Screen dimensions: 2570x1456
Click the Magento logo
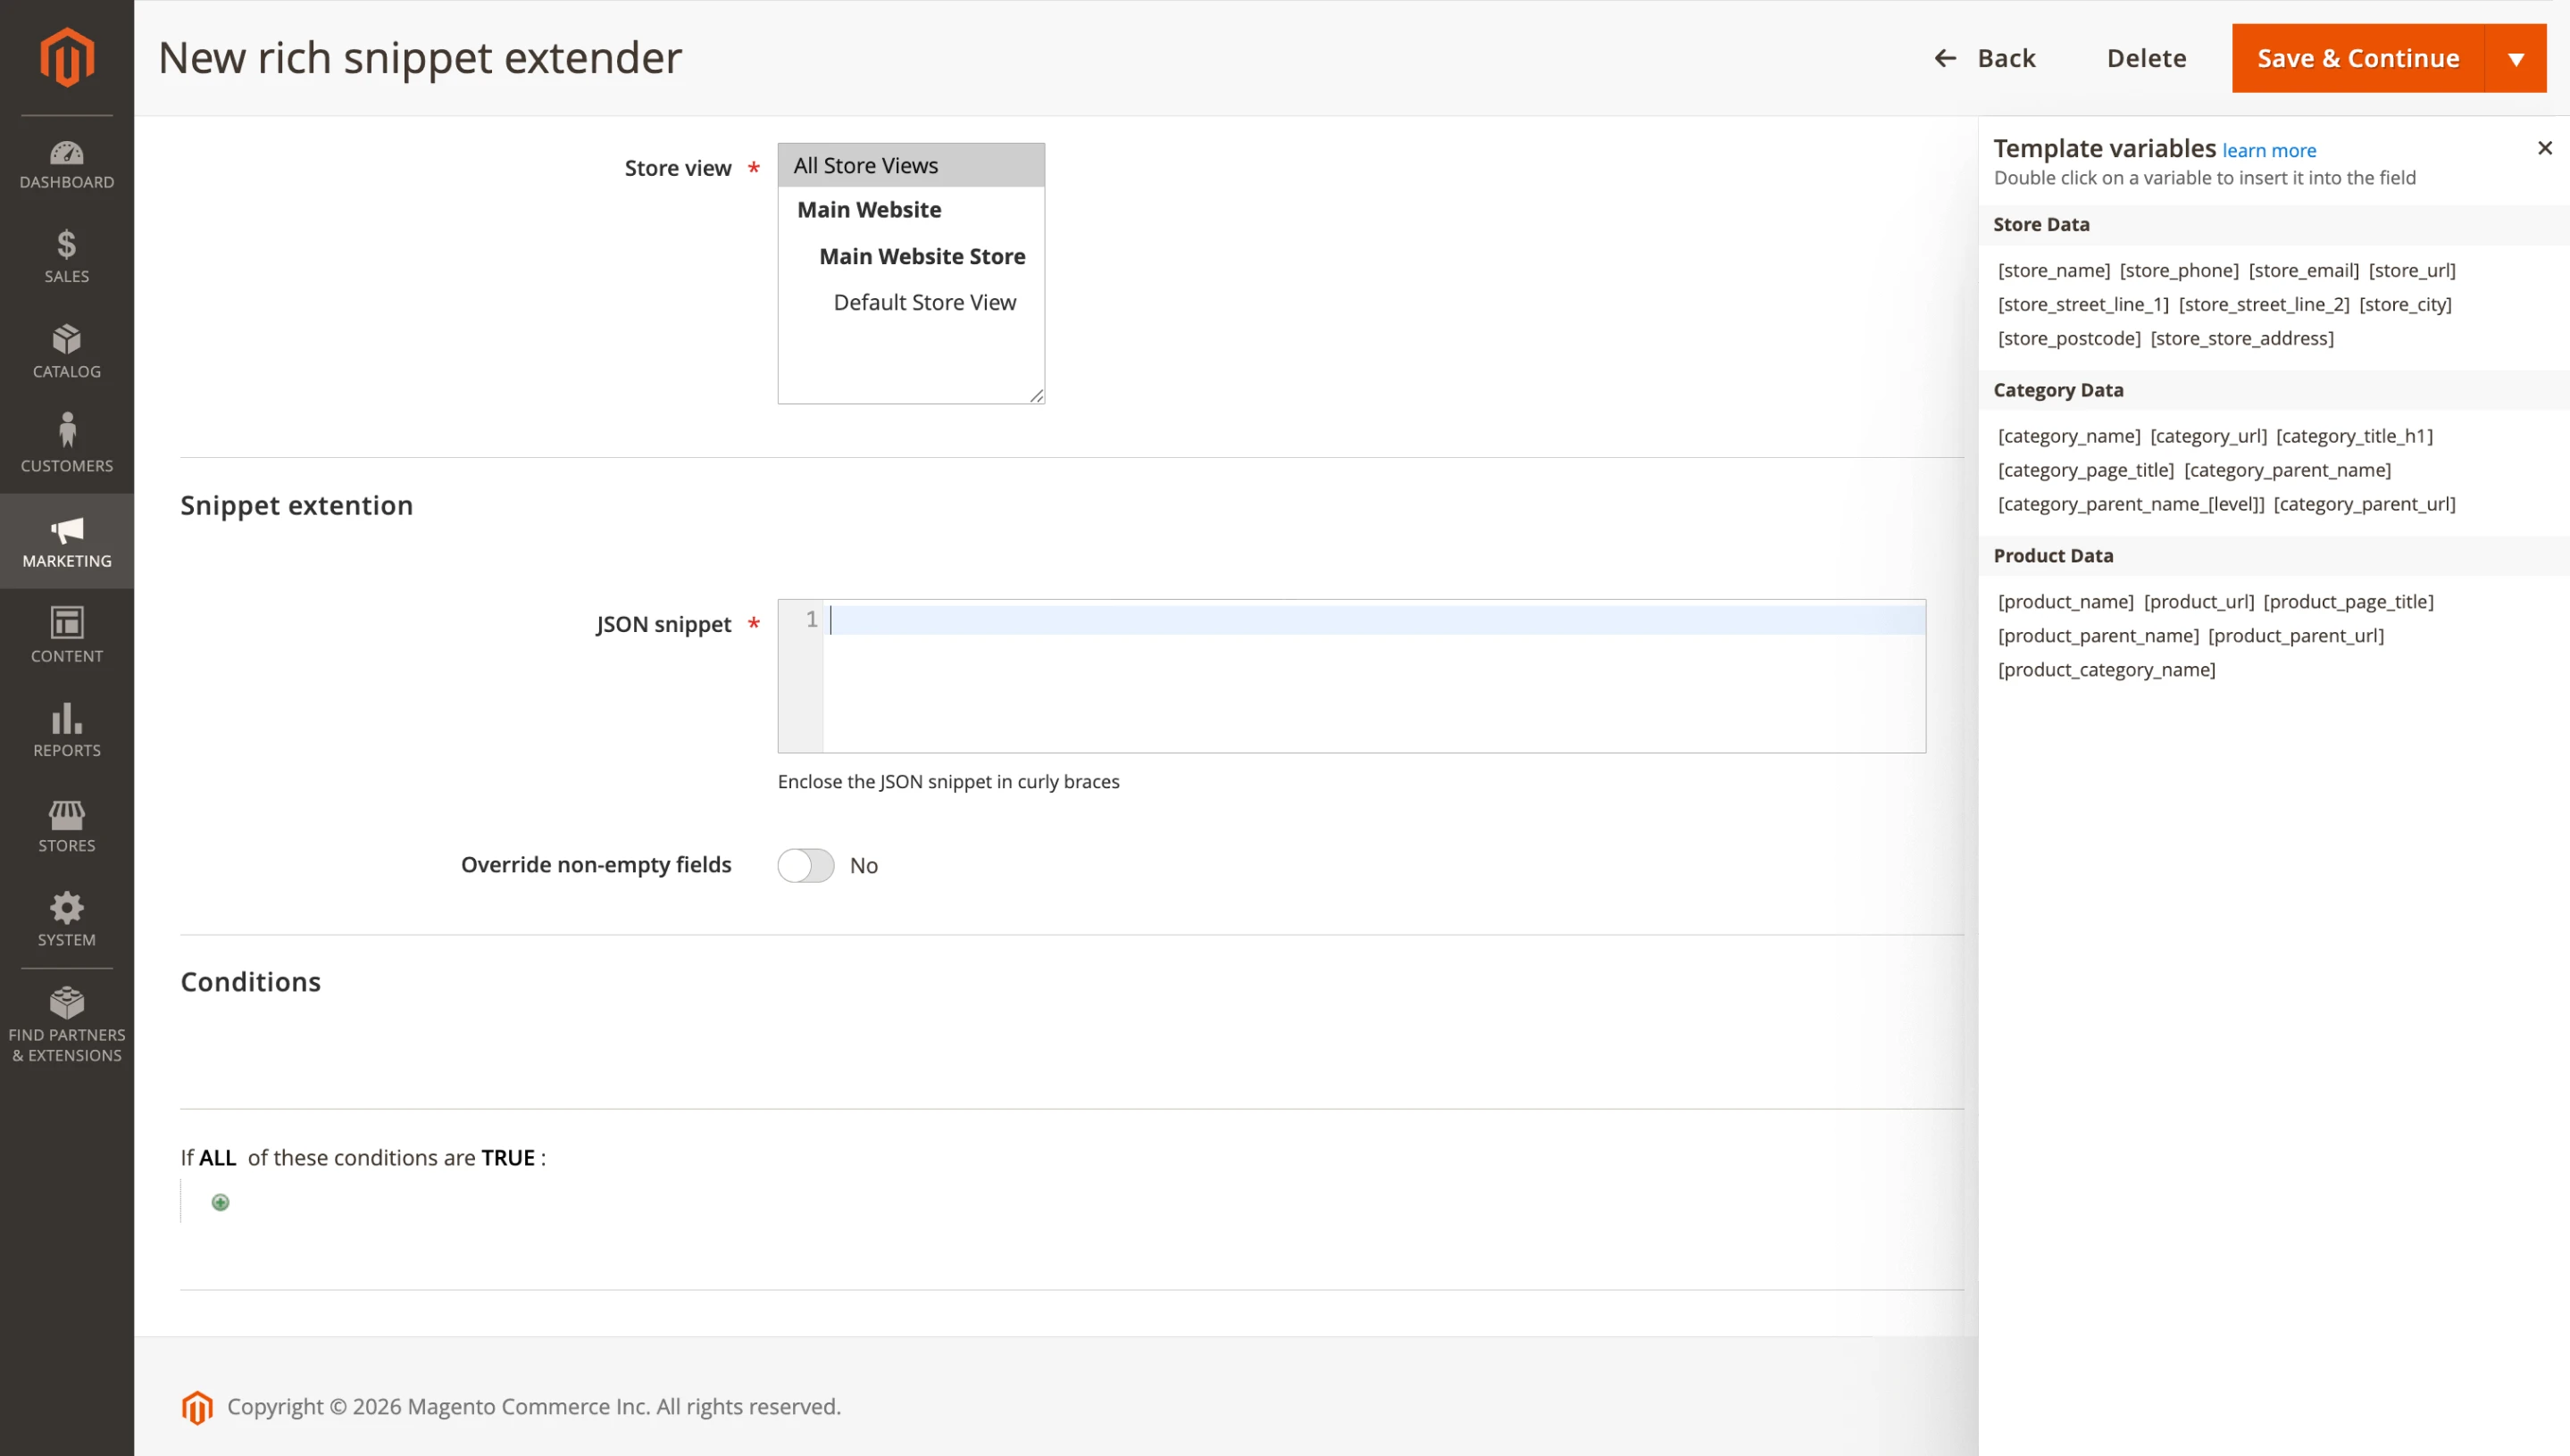(66, 57)
